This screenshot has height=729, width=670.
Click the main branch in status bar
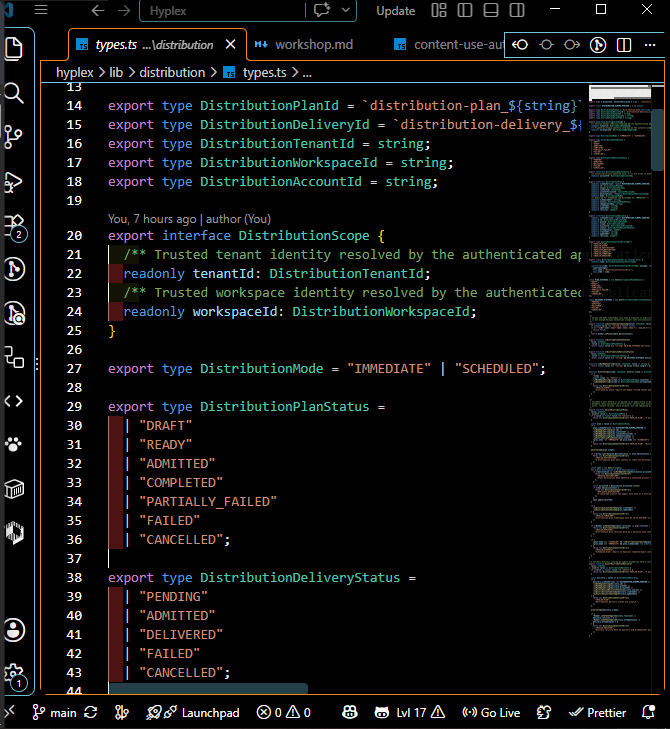click(x=54, y=712)
